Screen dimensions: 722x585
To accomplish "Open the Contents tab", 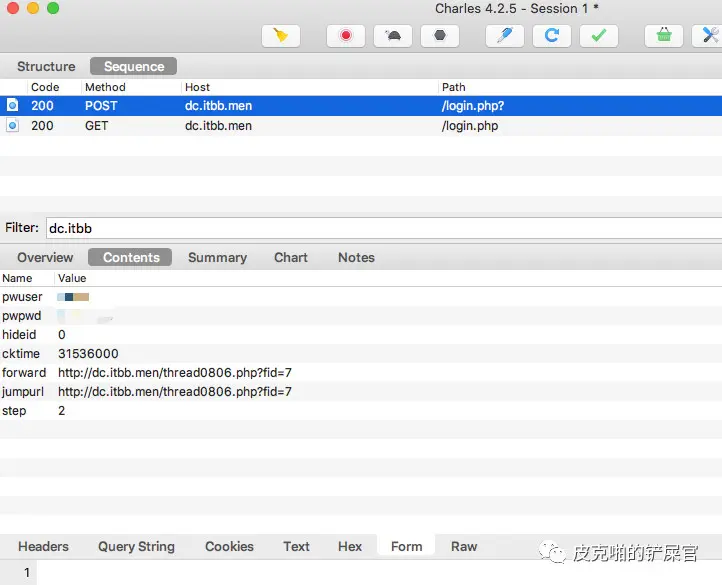I will point(130,257).
